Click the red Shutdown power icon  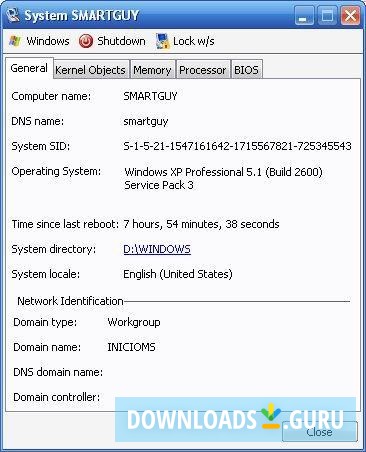(x=86, y=41)
